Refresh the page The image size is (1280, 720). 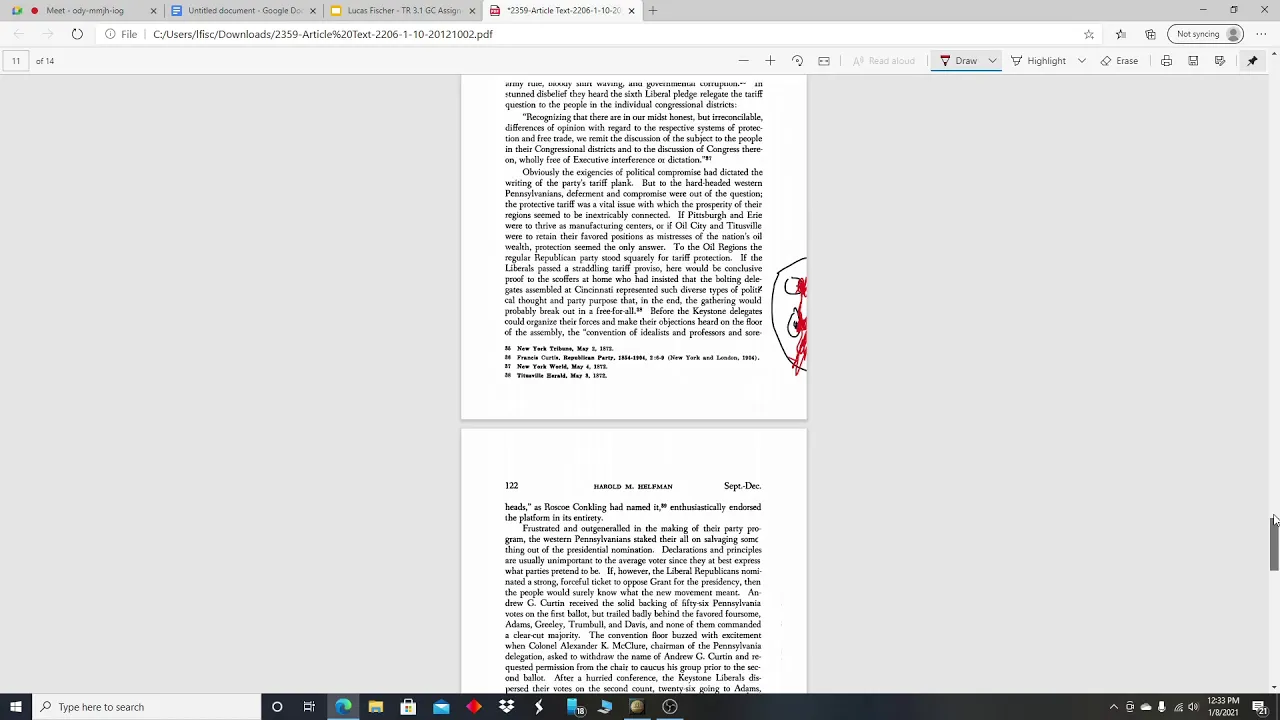pyautogui.click(x=77, y=34)
